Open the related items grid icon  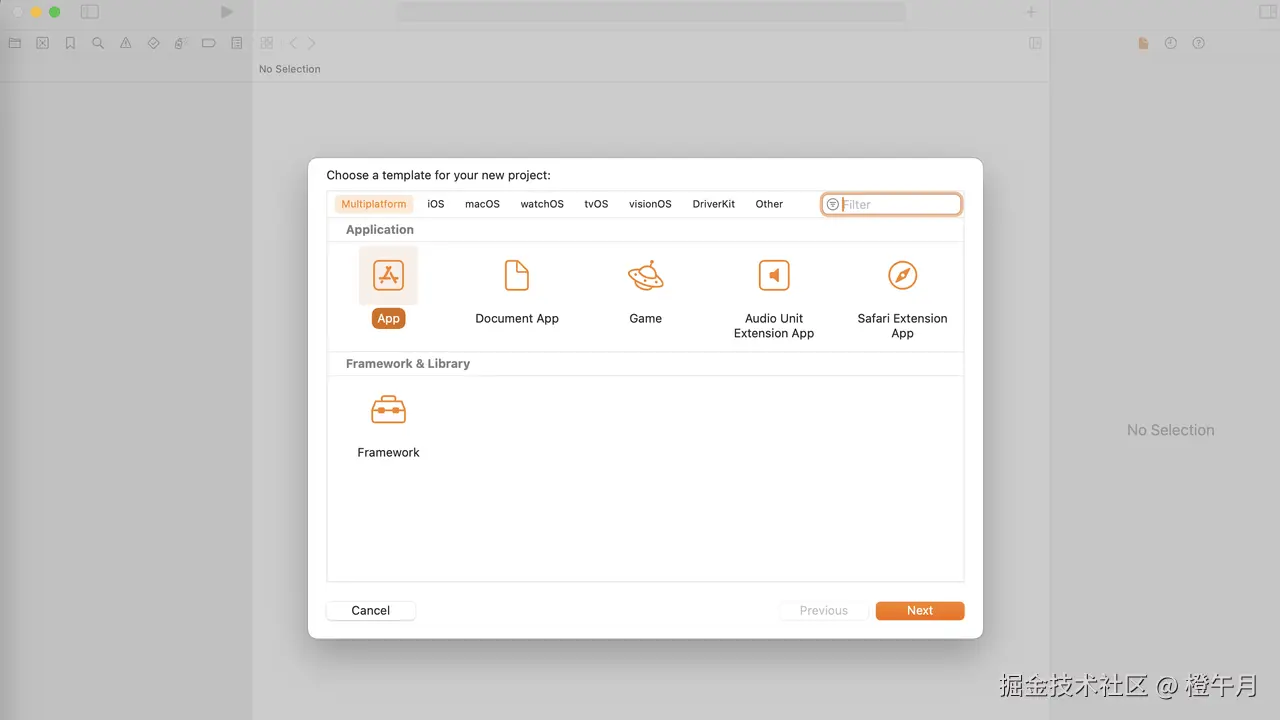pyautogui.click(x=267, y=43)
